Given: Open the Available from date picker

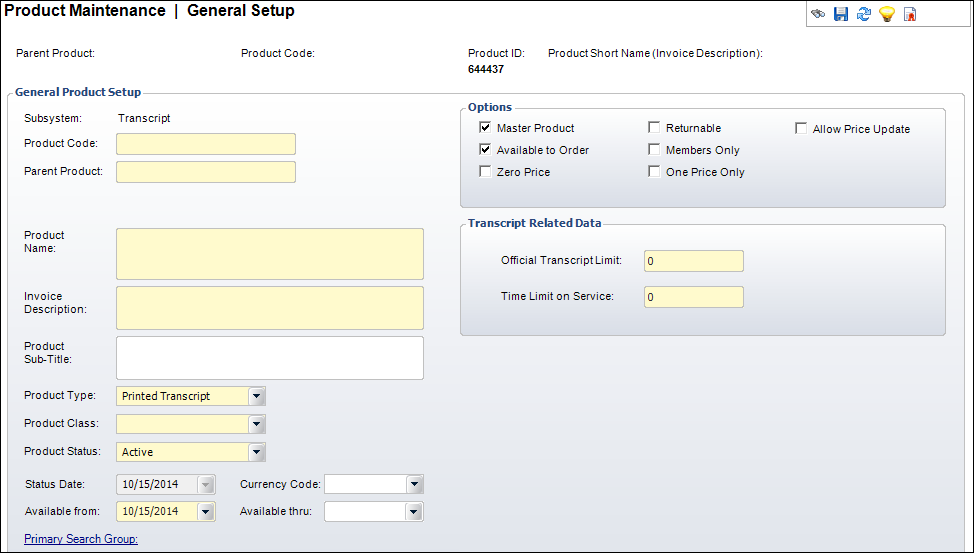Looking at the screenshot, I should tap(206, 511).
